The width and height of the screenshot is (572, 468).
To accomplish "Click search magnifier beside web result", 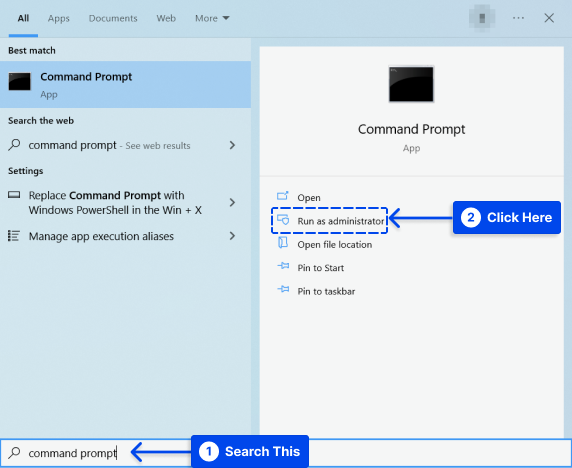I will tap(14, 145).
